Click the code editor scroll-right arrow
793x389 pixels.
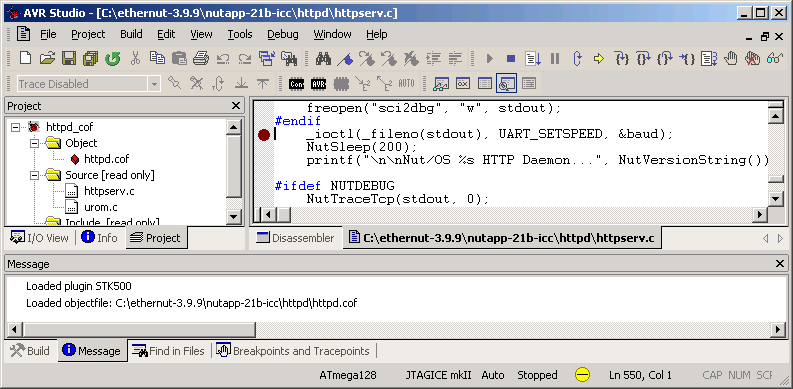(760, 214)
